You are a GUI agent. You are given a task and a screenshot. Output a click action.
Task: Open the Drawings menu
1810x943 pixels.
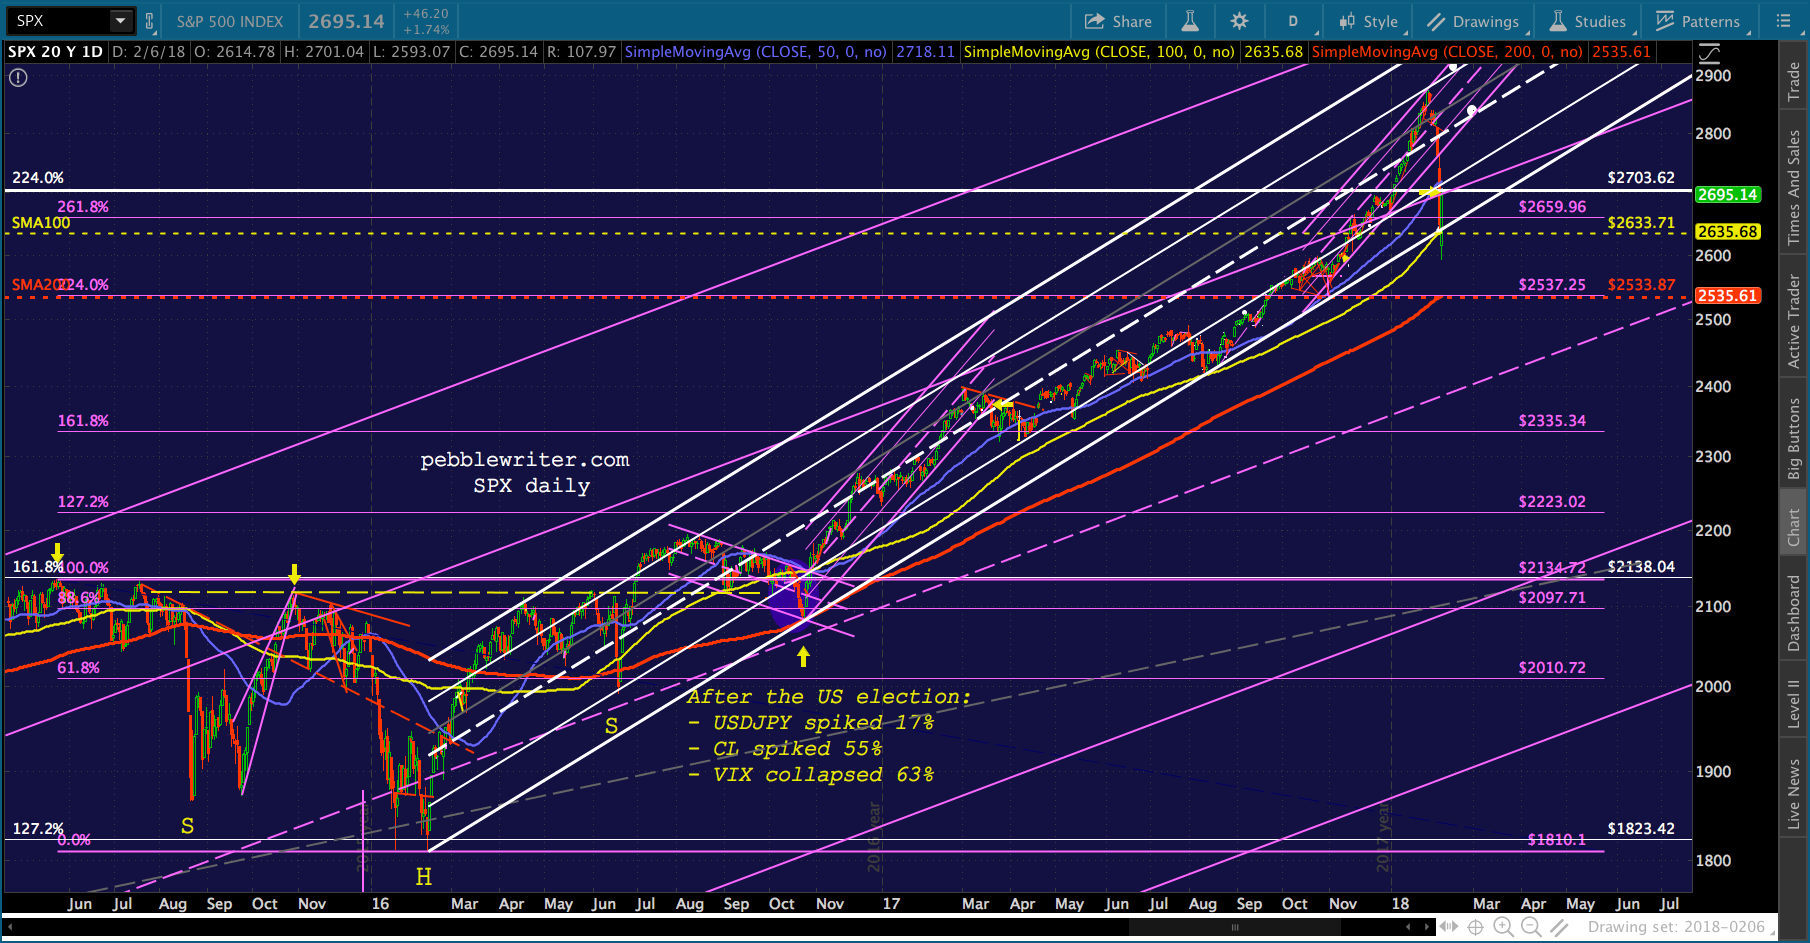tap(1474, 21)
